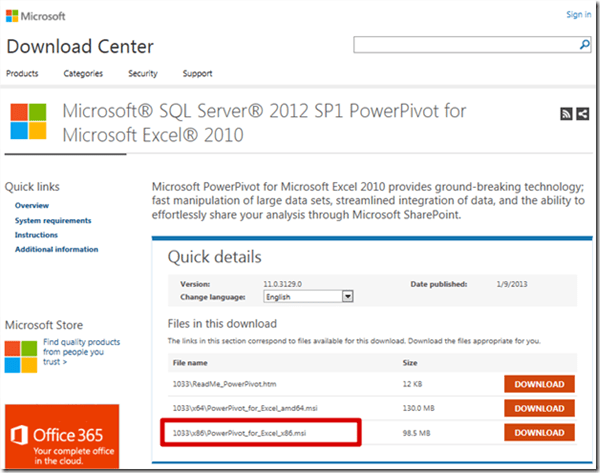Viewport: 600px width, 473px height.
Task: Click into the Download Center search box
Action: coord(463,45)
